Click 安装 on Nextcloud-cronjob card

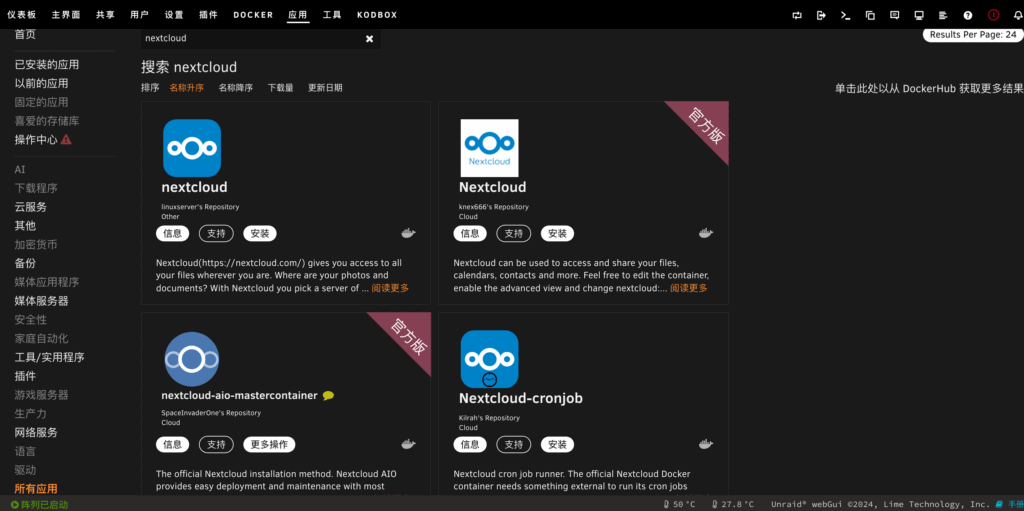(x=557, y=445)
